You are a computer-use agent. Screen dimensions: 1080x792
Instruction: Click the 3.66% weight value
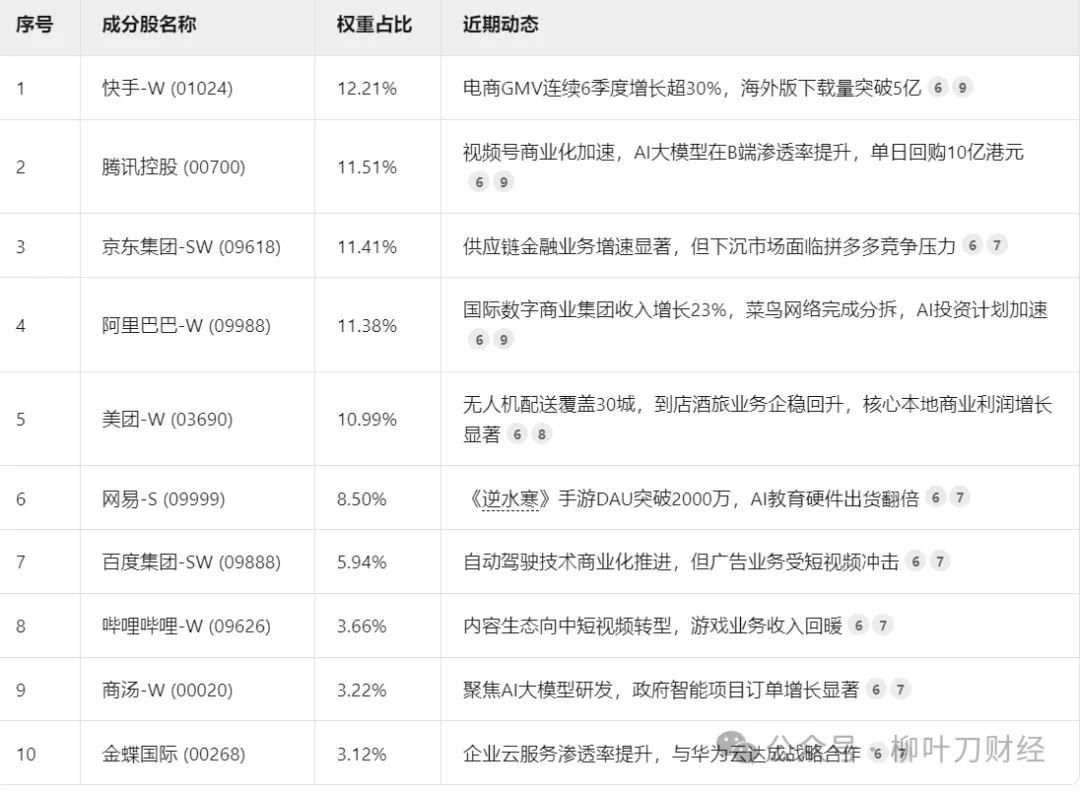tap(362, 626)
